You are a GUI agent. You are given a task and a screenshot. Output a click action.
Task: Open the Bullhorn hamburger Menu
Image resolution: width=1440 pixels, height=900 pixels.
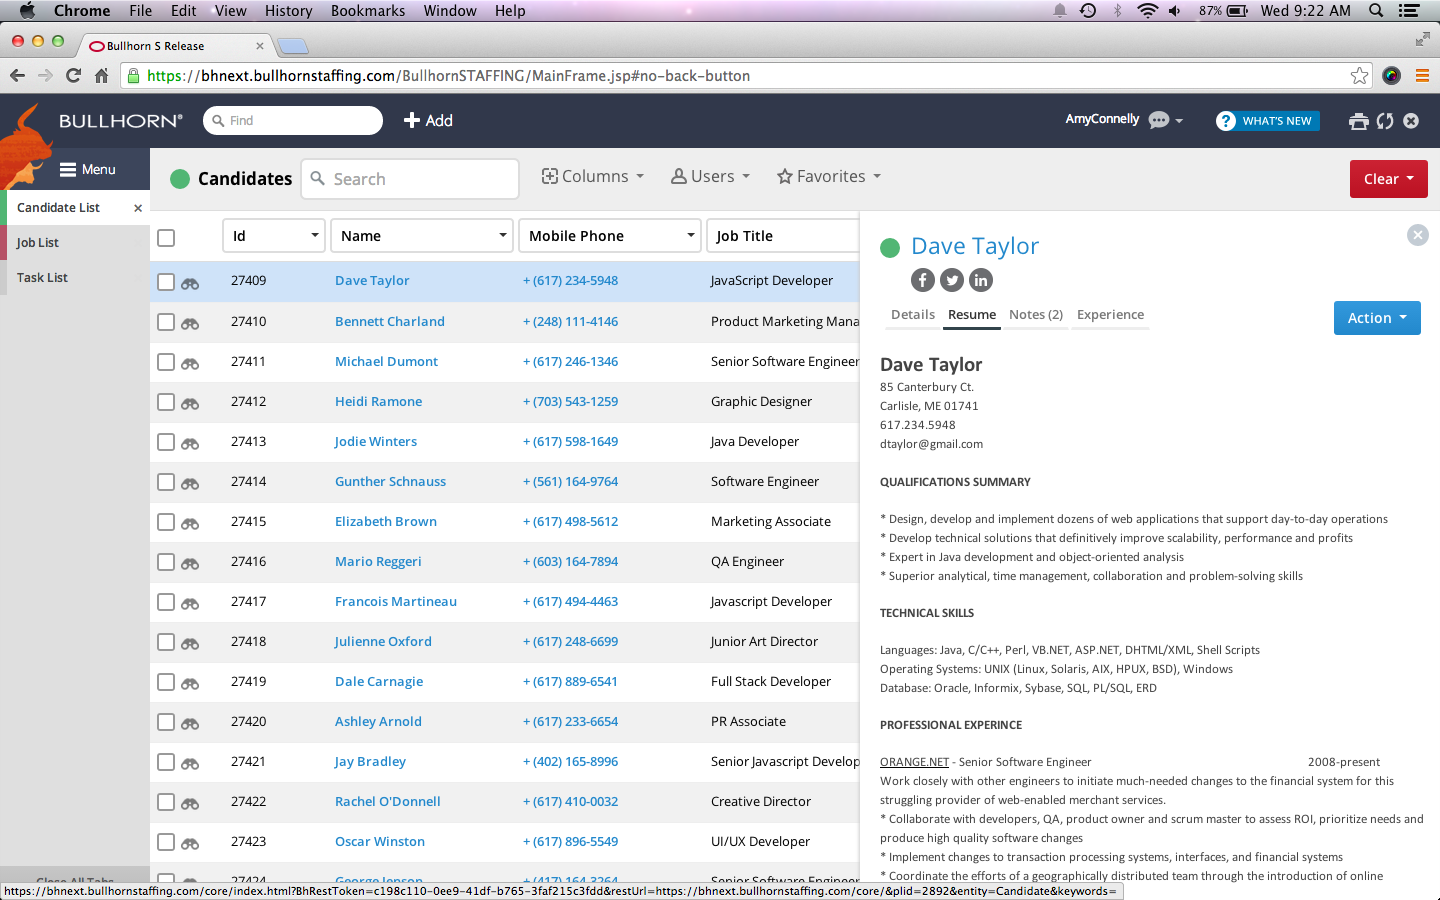click(x=87, y=170)
